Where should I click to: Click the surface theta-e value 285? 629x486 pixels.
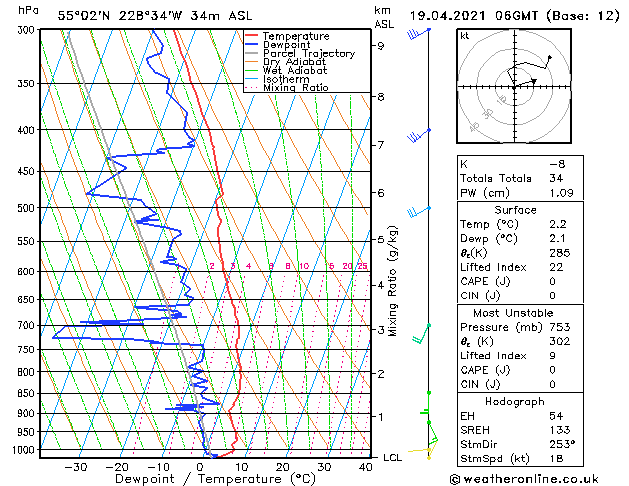[560, 253]
